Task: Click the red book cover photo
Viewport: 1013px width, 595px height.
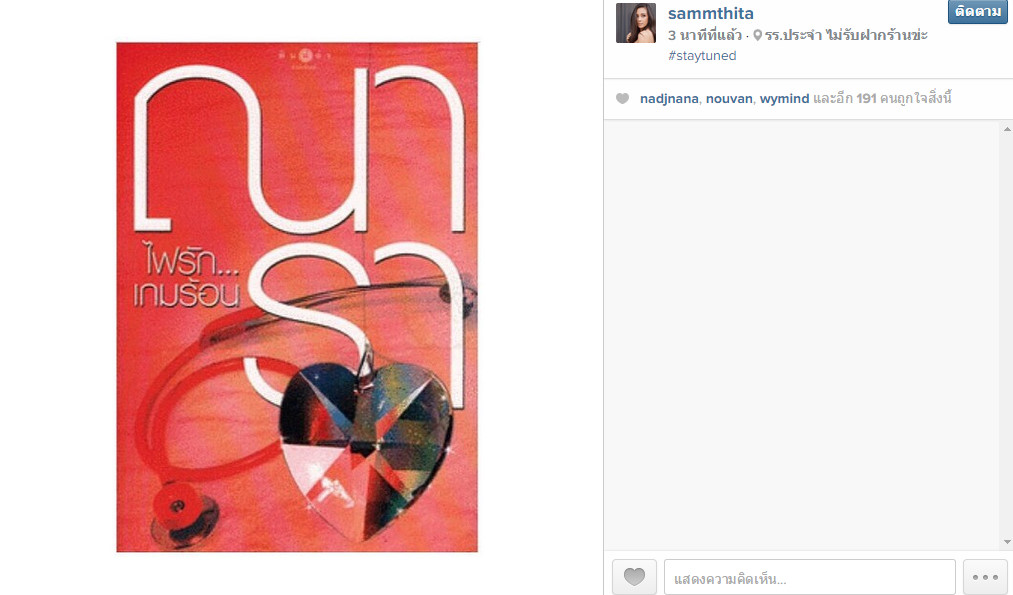Action: pyautogui.click(x=297, y=297)
